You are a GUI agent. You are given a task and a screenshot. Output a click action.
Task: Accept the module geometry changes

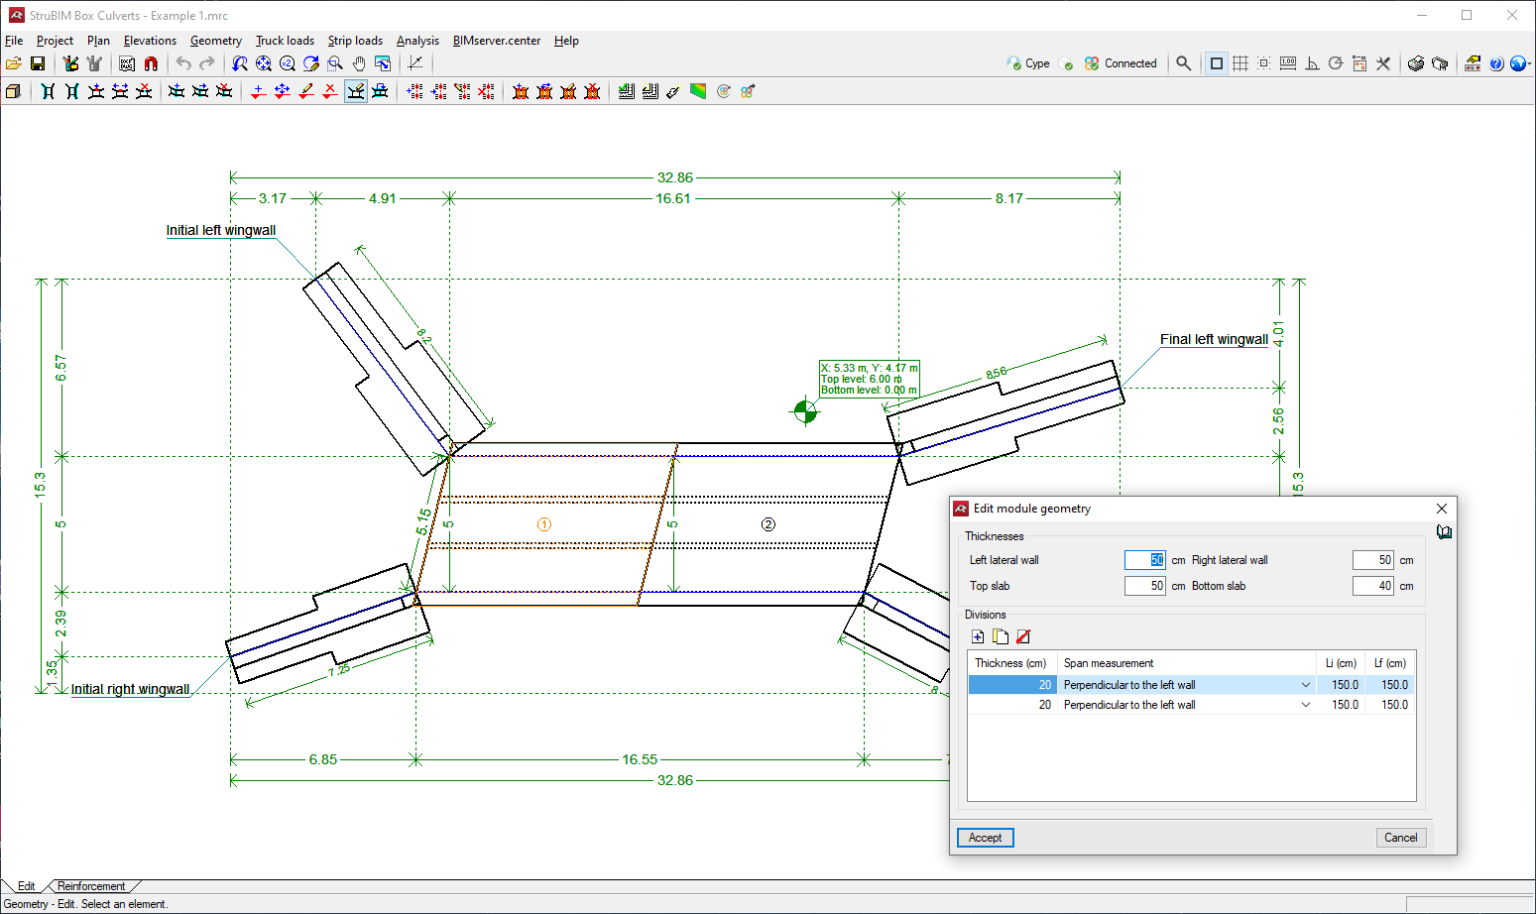point(985,838)
